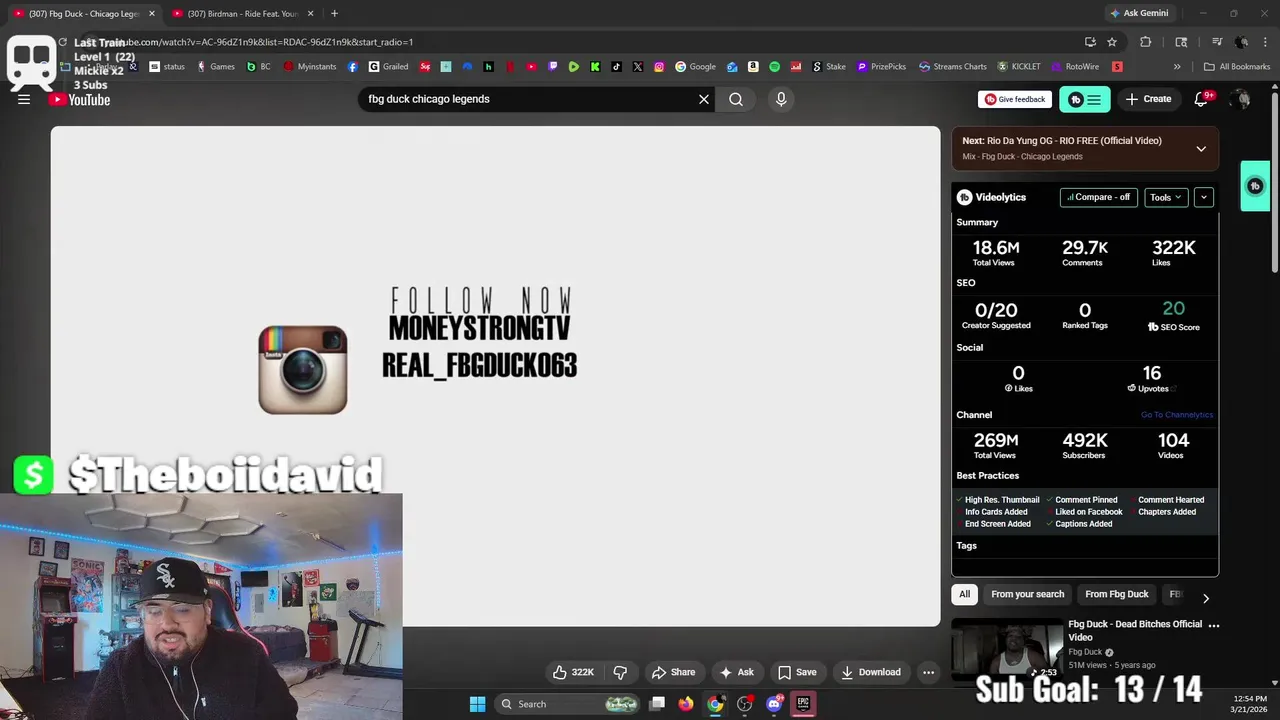Dislike the video with thumbs down
The width and height of the screenshot is (1280, 720).
coord(620,672)
